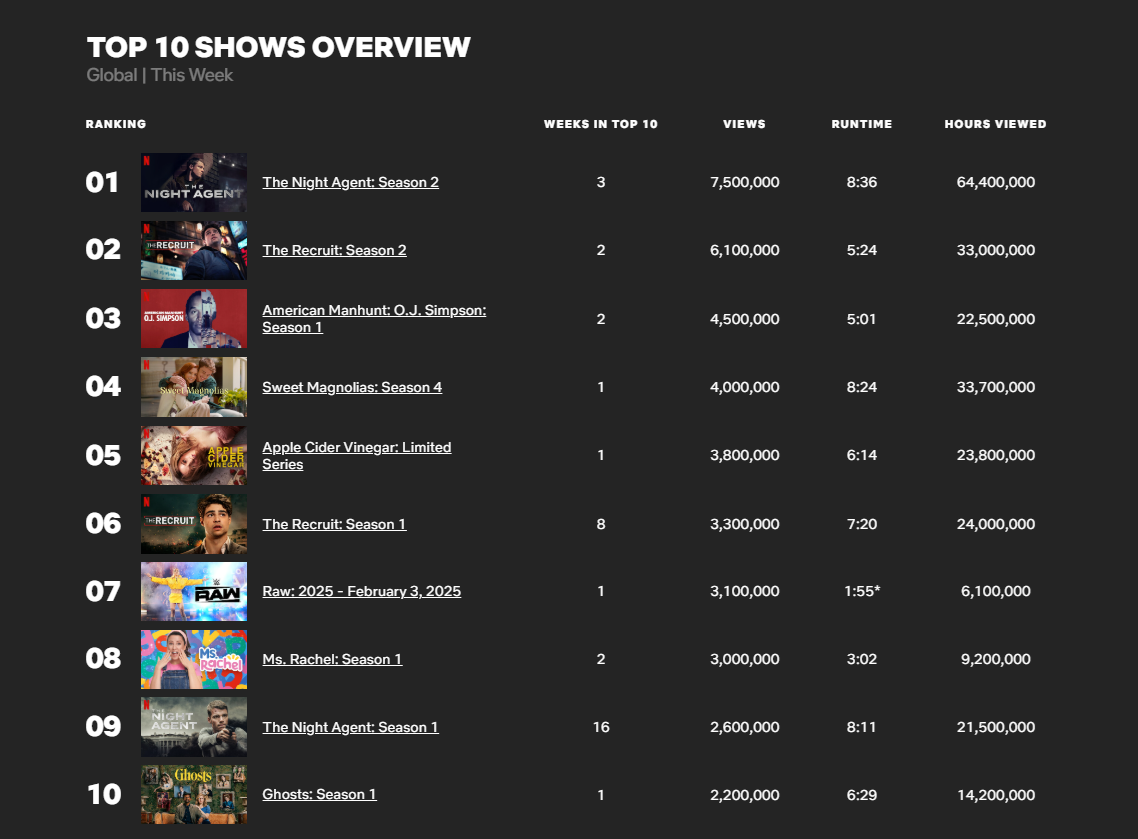Click the 2,200,000 views value

point(745,795)
